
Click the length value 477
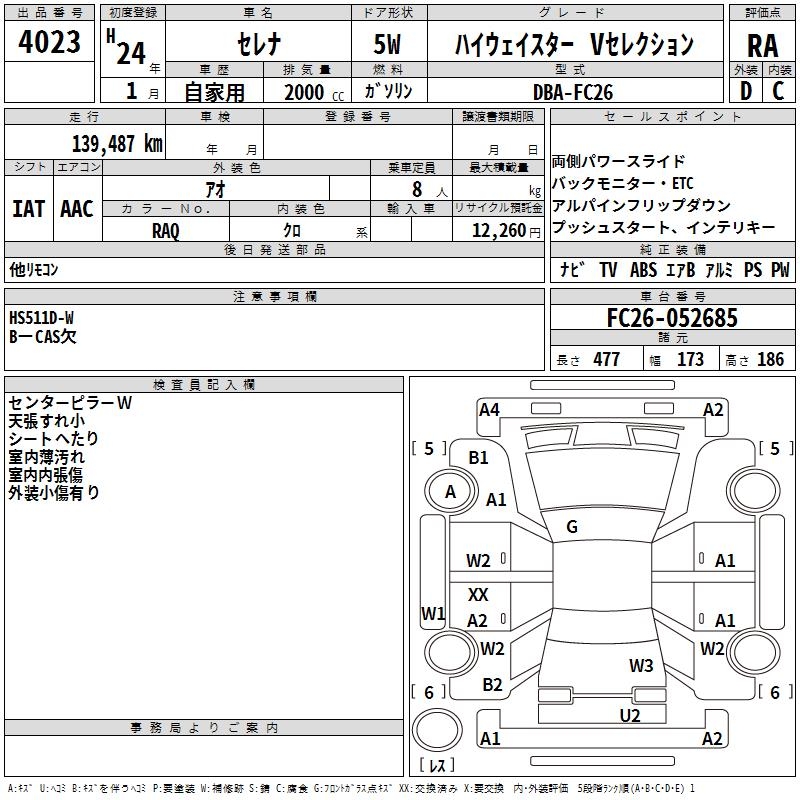tap(606, 359)
